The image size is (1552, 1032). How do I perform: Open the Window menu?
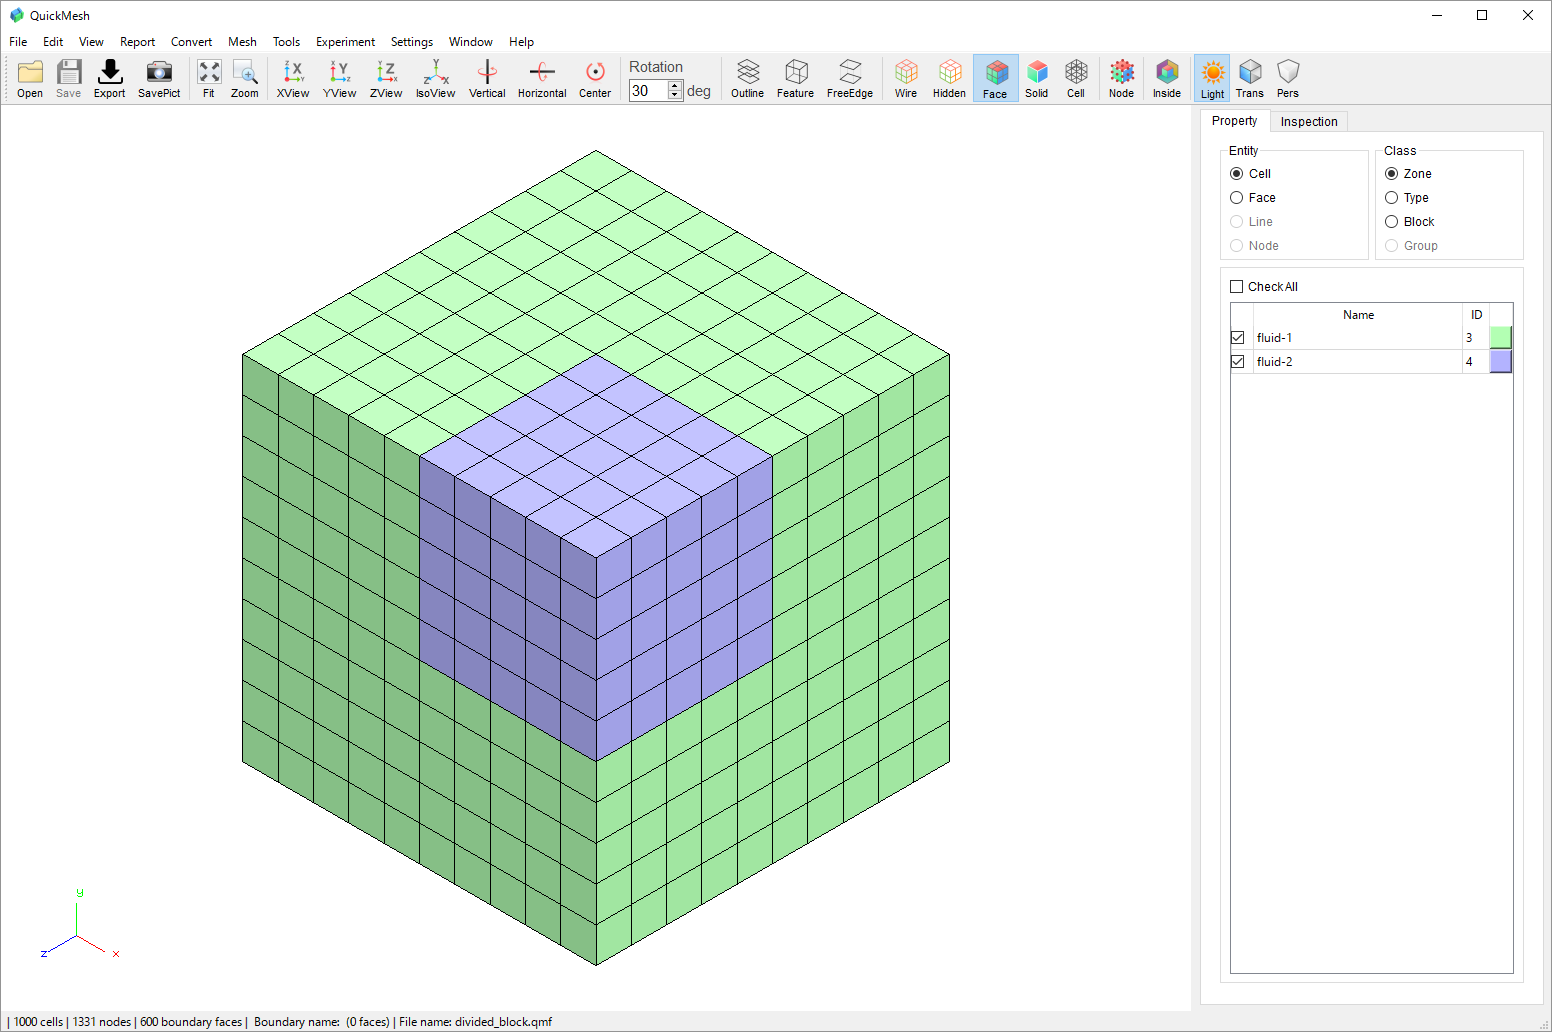tap(471, 42)
